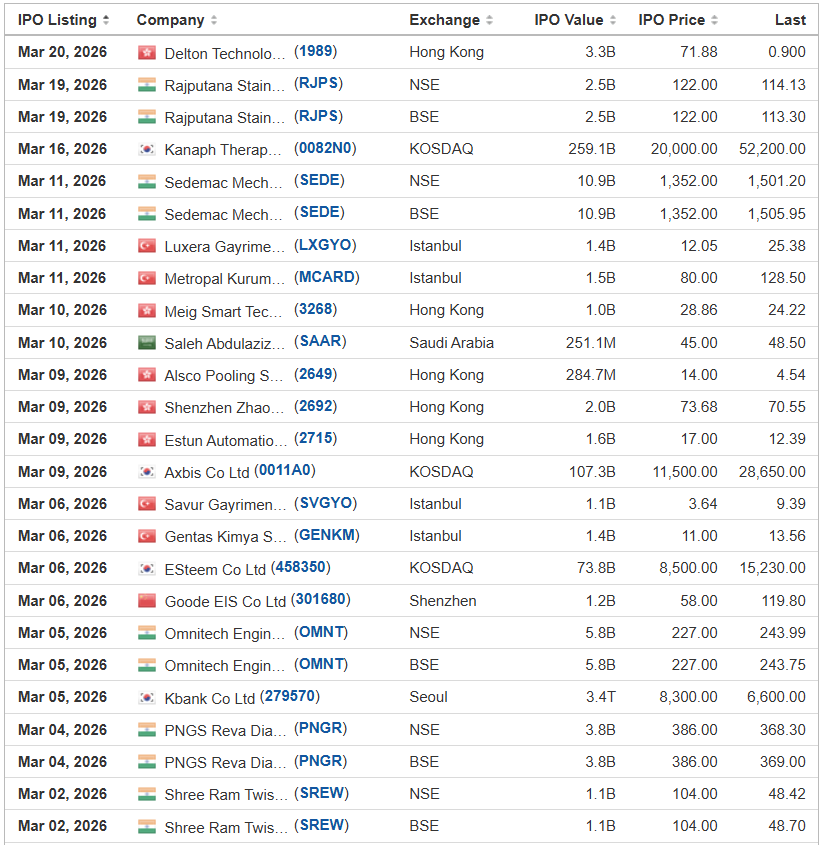Image resolution: width=820 pixels, height=845 pixels.
Task: Click Hong Kong flag beside Alsco Pooling
Action: [x=147, y=375]
